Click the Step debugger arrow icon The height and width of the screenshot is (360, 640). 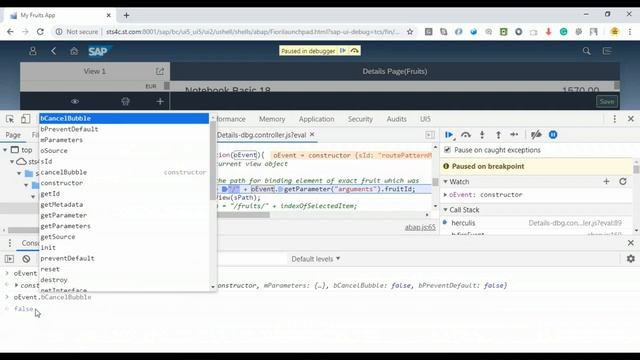tap(514, 135)
